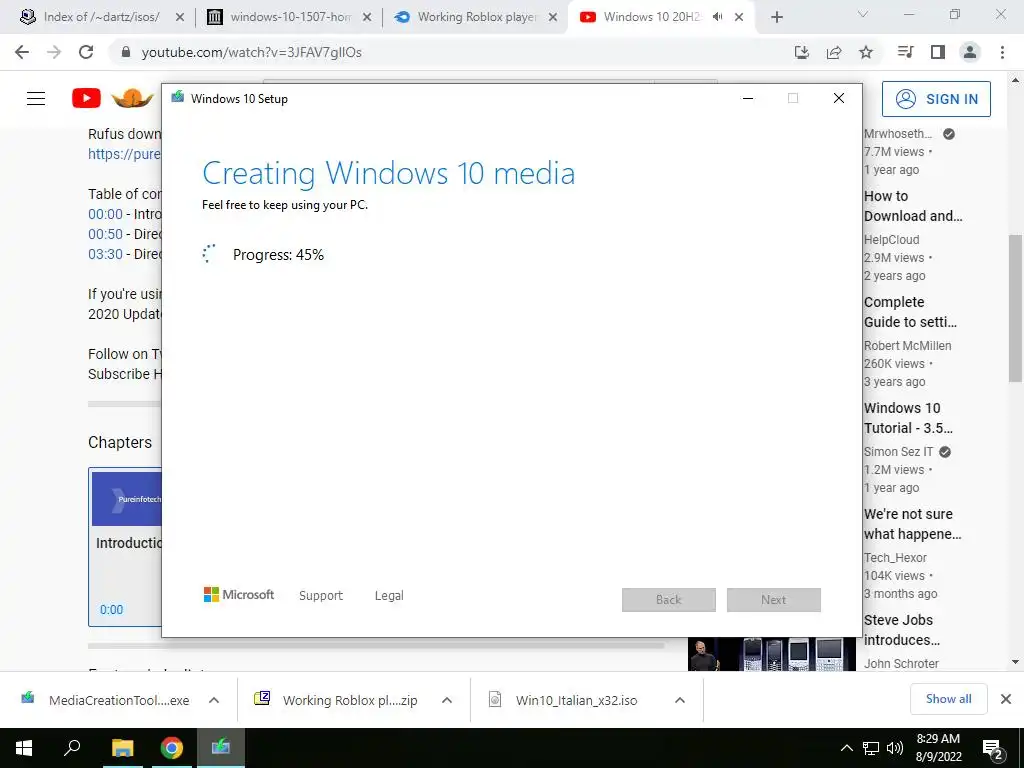Click the Next button in Setup

click(774, 600)
